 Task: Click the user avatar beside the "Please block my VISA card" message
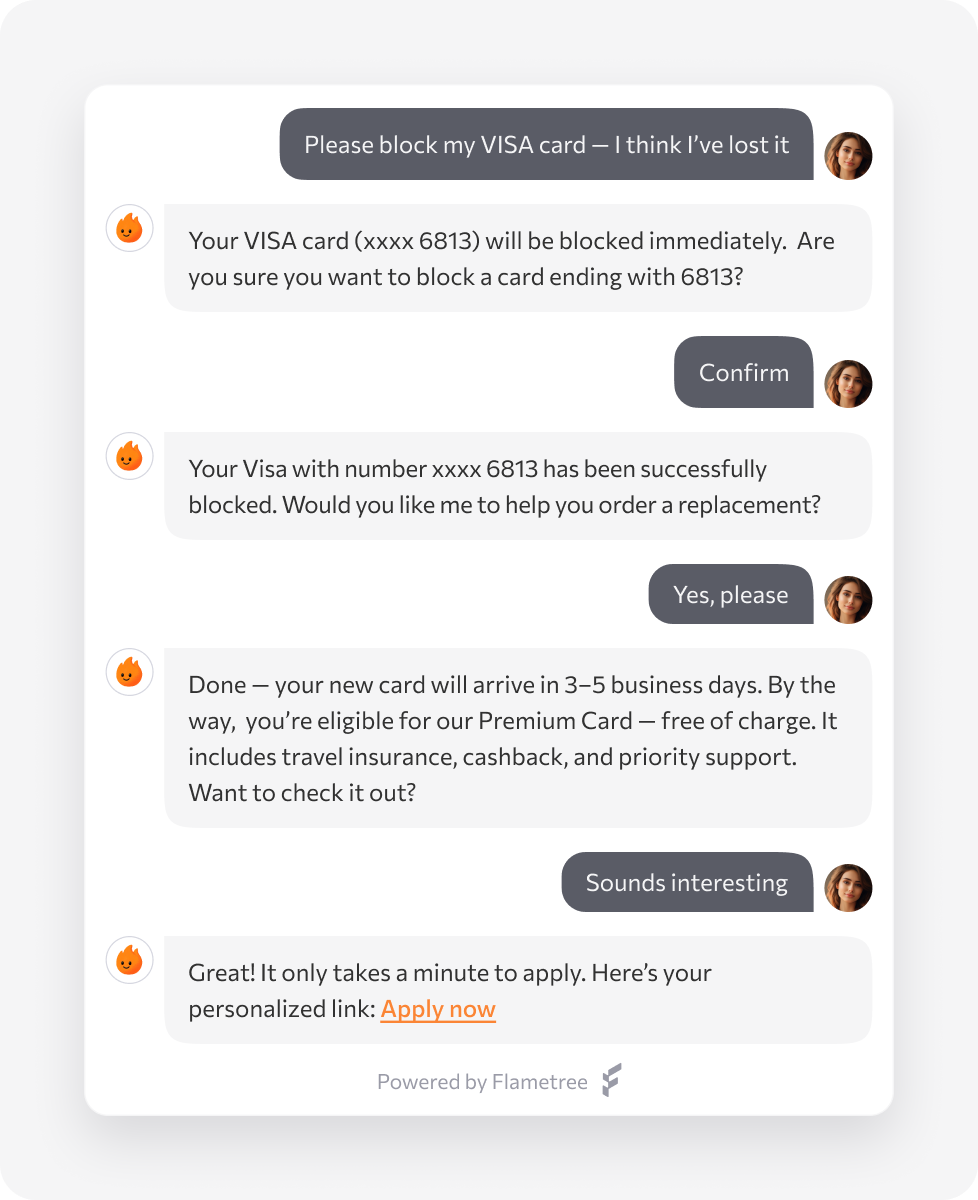pyautogui.click(x=848, y=156)
